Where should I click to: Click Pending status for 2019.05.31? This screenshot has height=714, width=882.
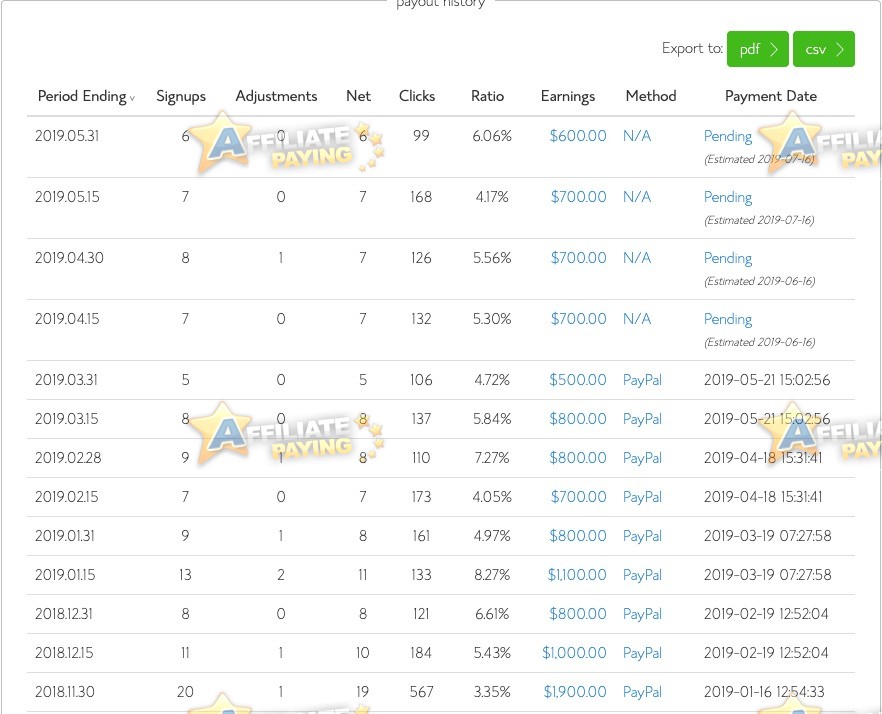point(728,136)
